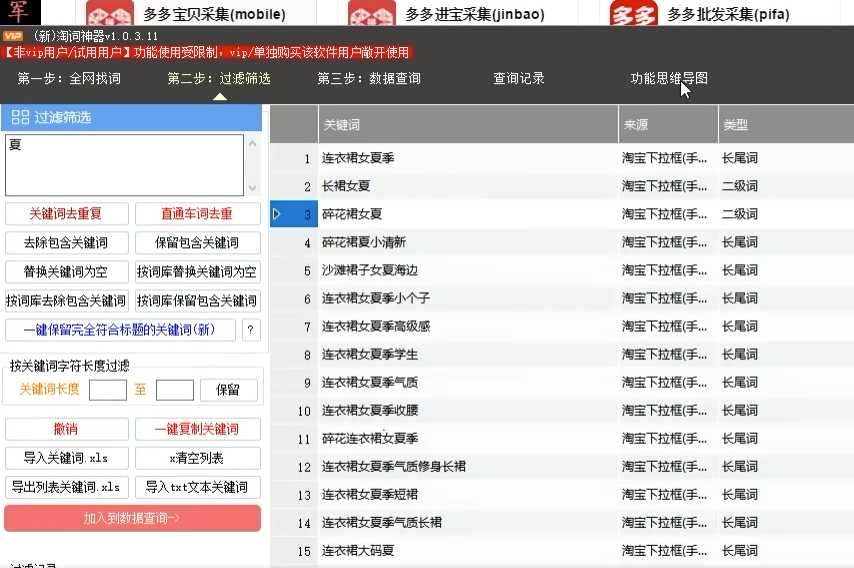
Task: Click the 去除包含关键词 button
Action: [66, 242]
